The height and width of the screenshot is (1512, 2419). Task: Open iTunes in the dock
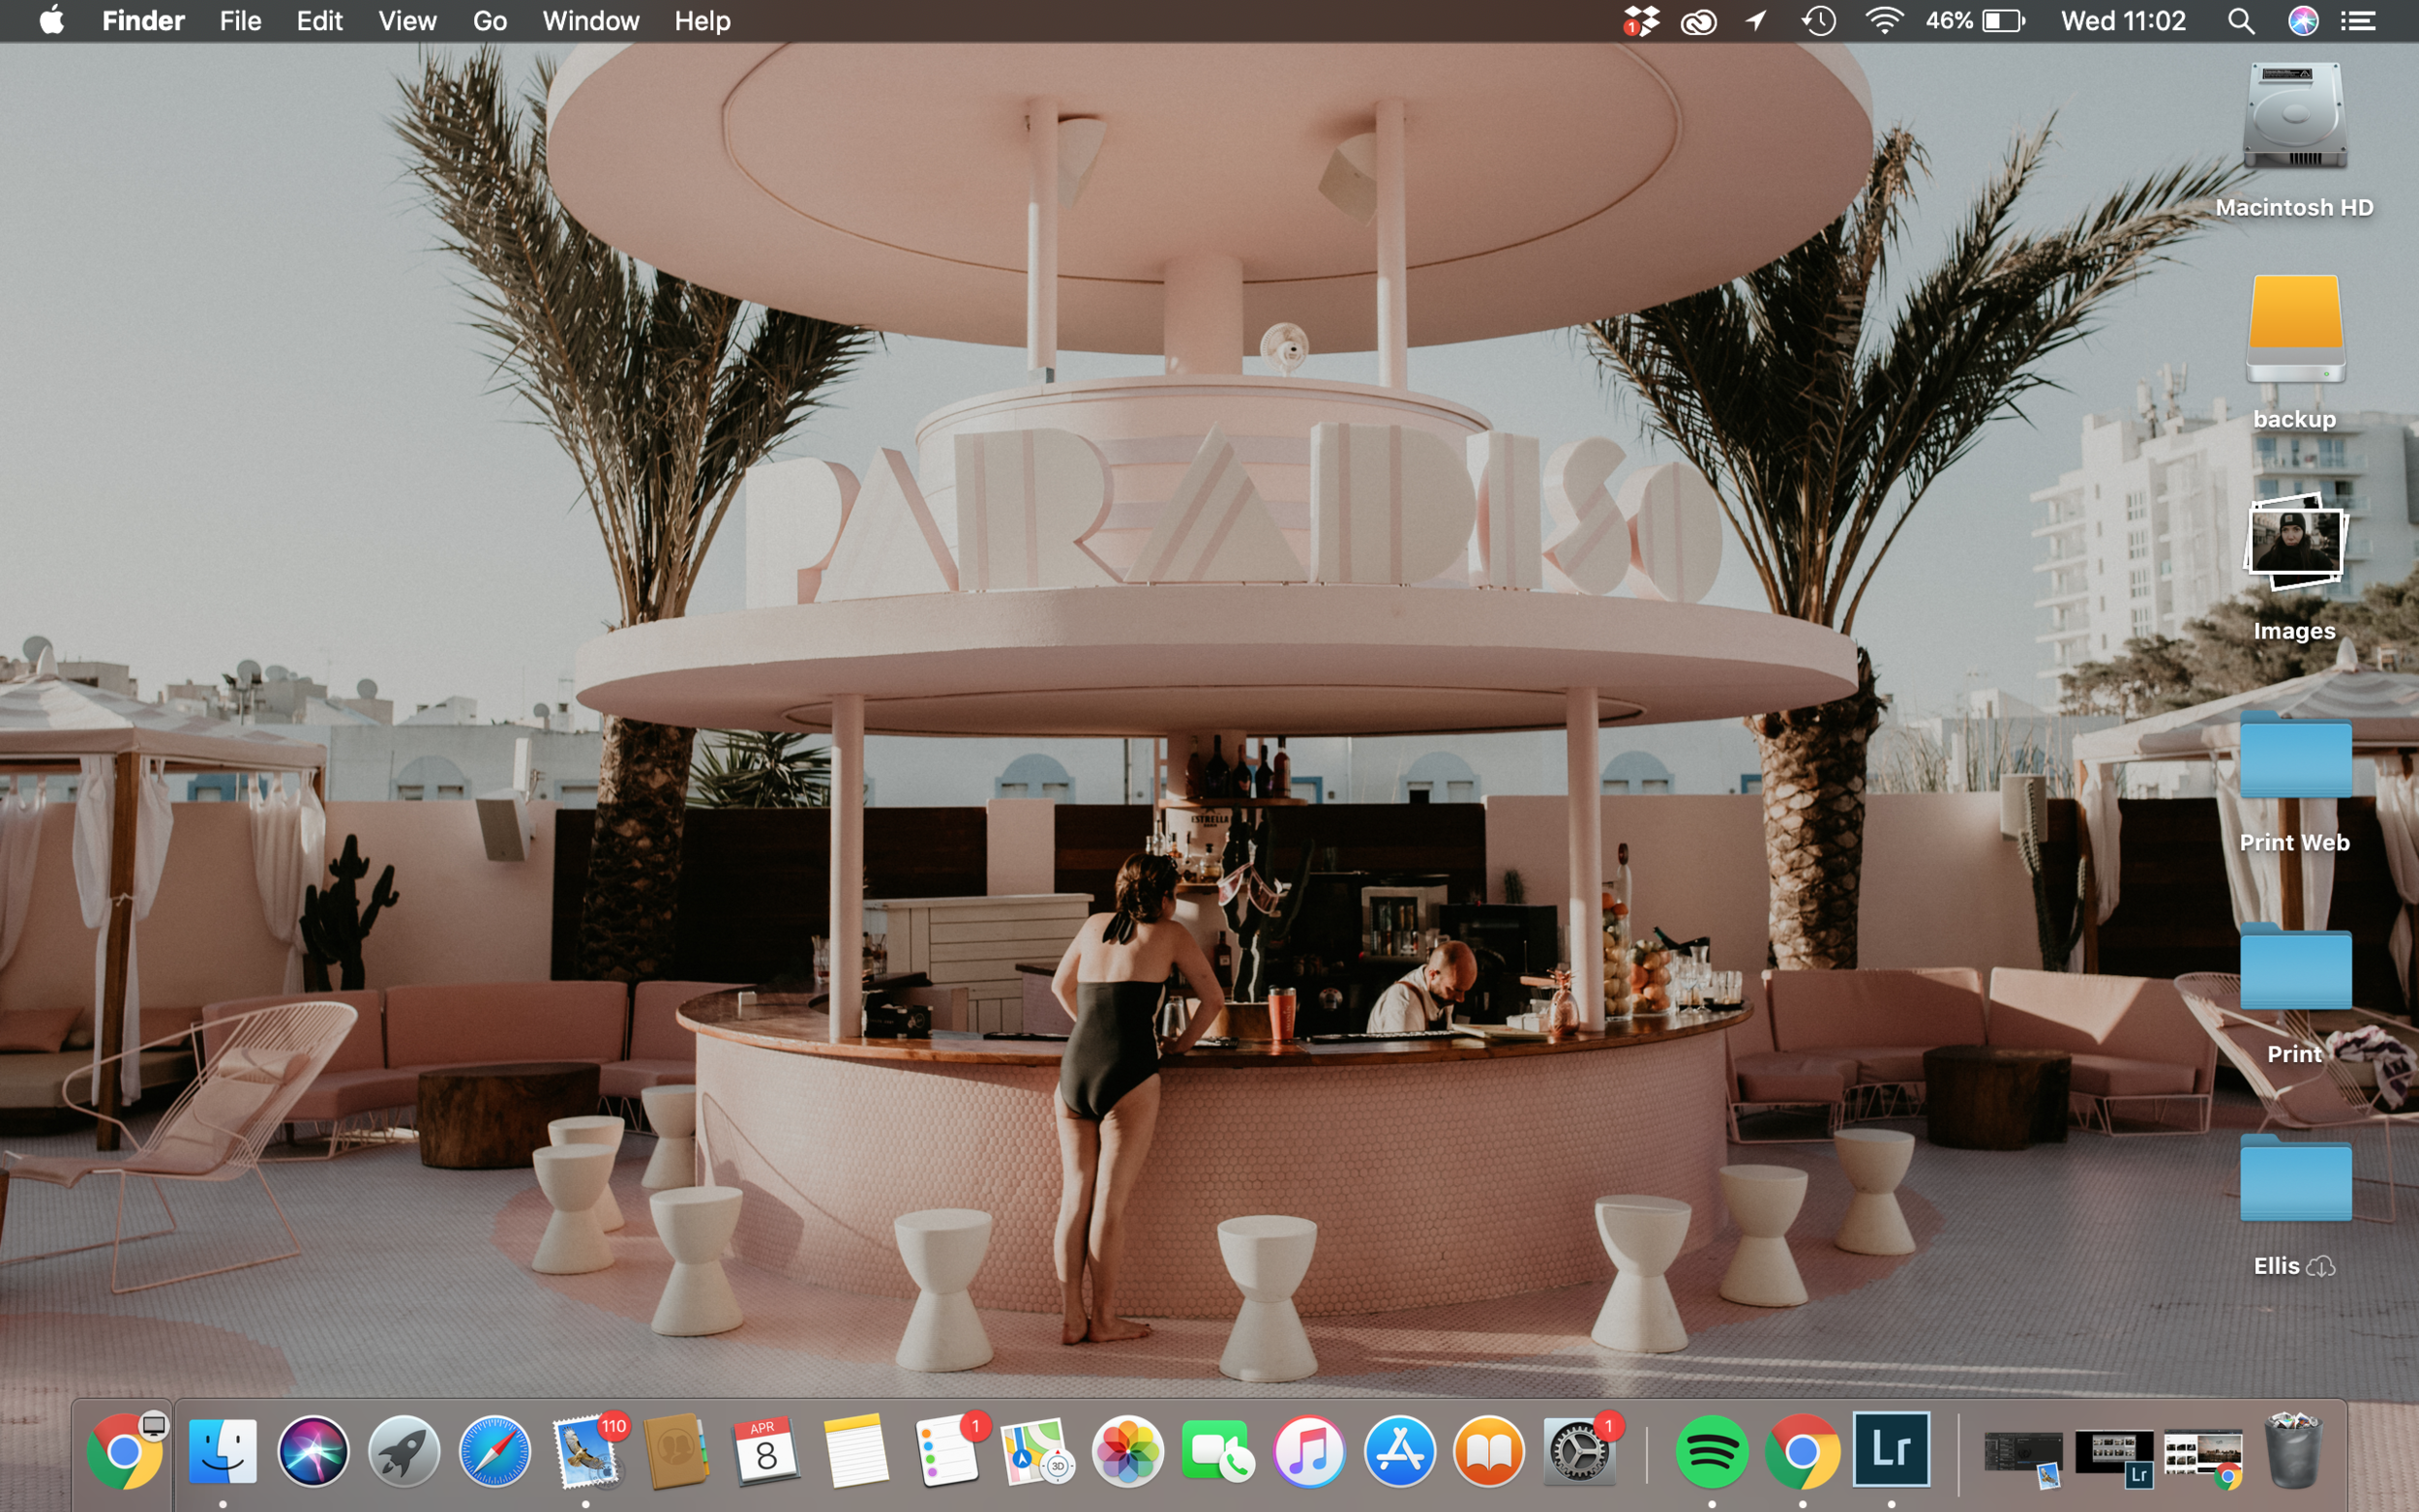tap(1308, 1451)
